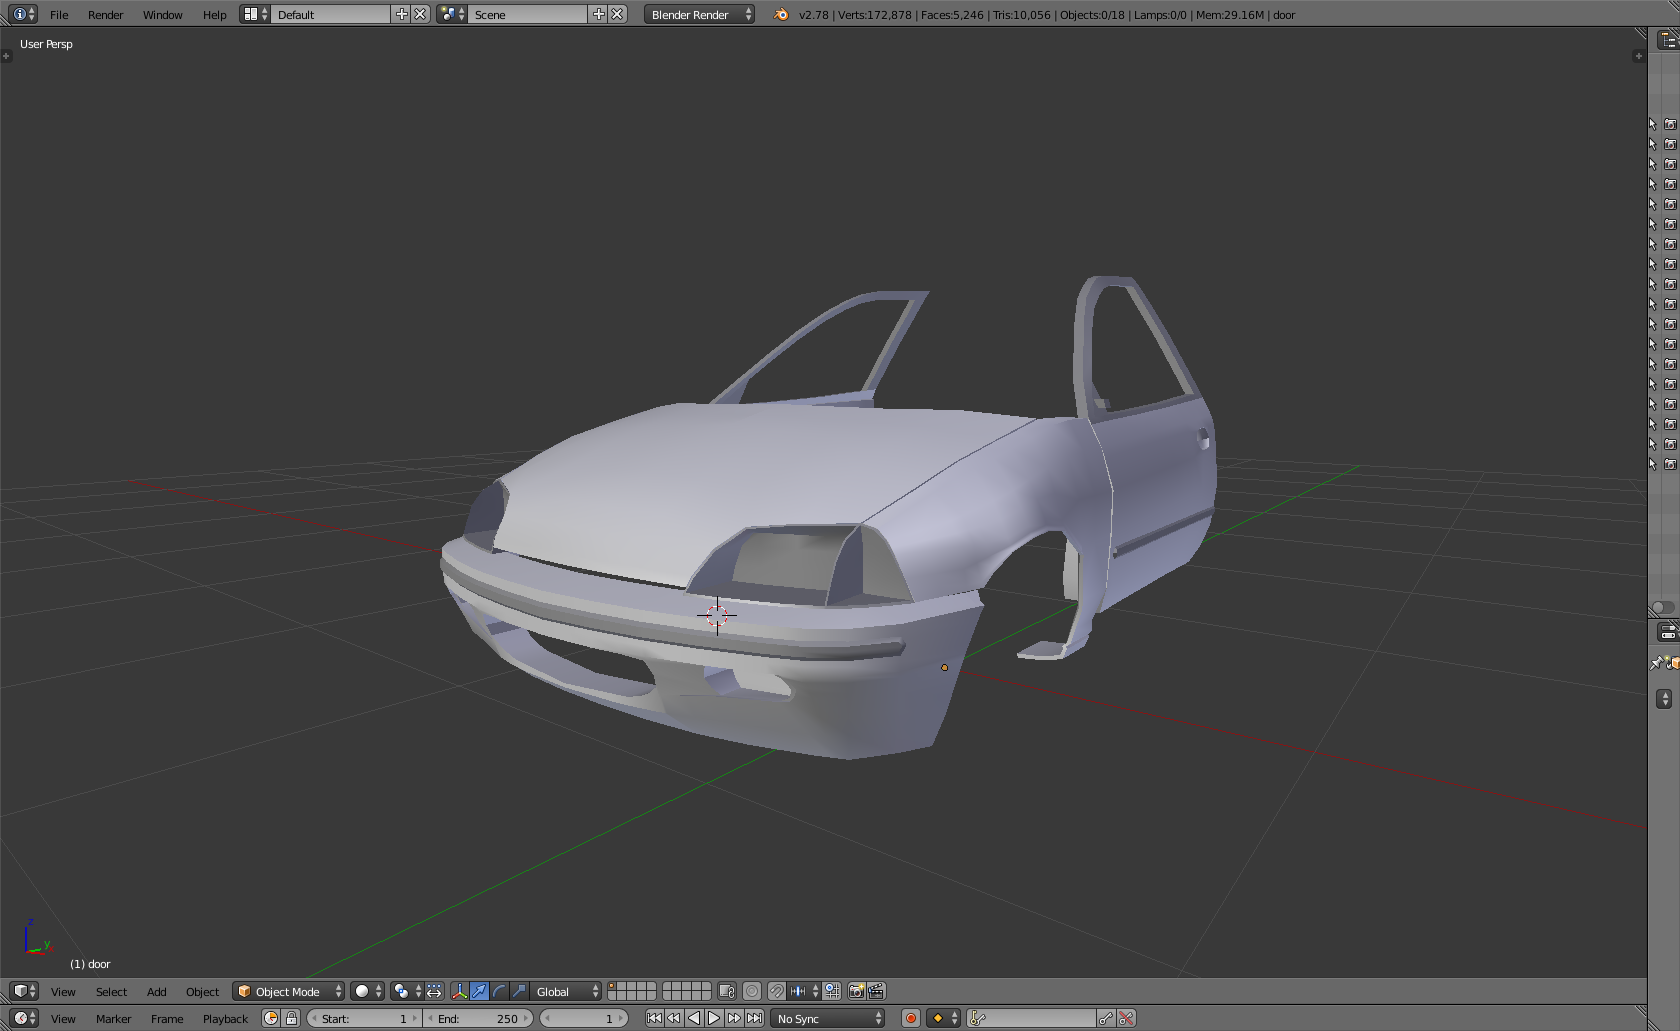Open the Timeline Frame menu
The height and width of the screenshot is (1031, 1680).
point(167,1019)
